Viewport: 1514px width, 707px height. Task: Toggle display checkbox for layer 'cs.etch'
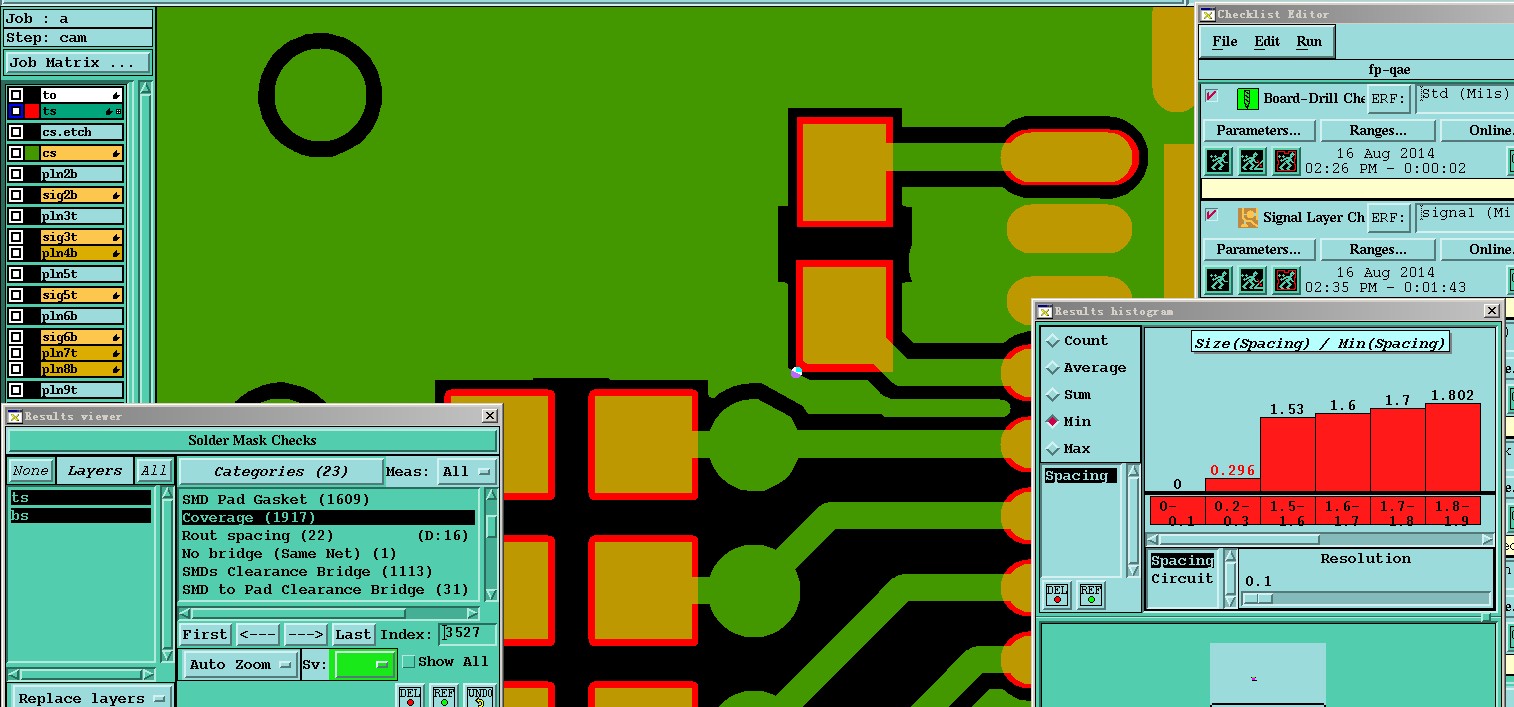(x=16, y=132)
